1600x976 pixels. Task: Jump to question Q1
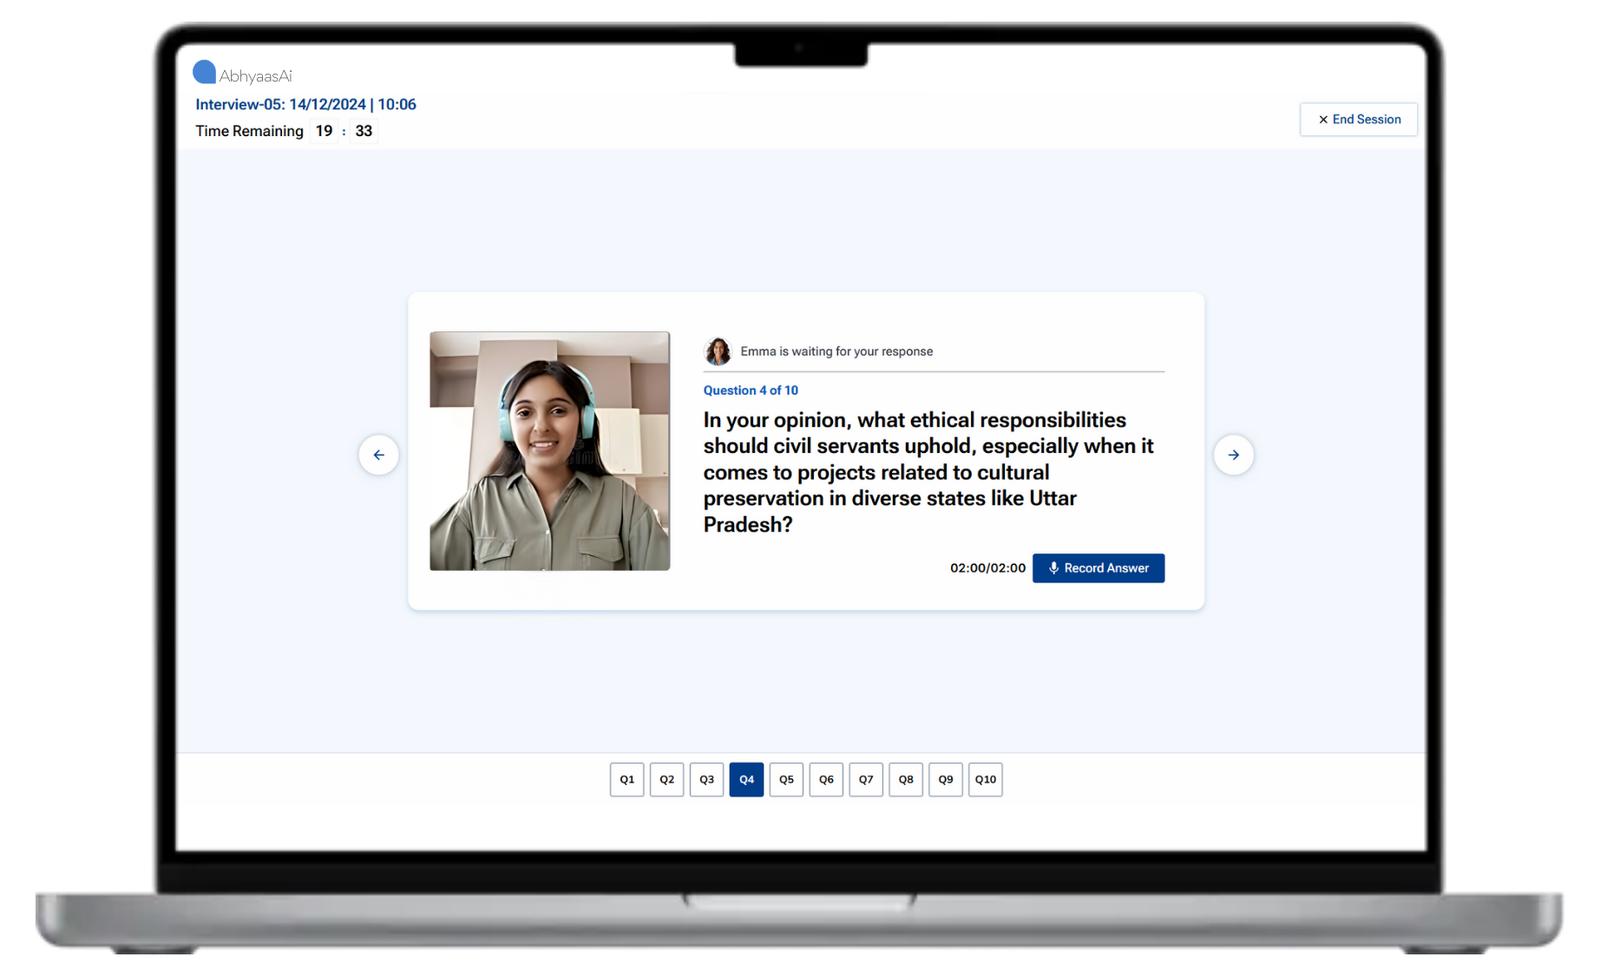[627, 779]
